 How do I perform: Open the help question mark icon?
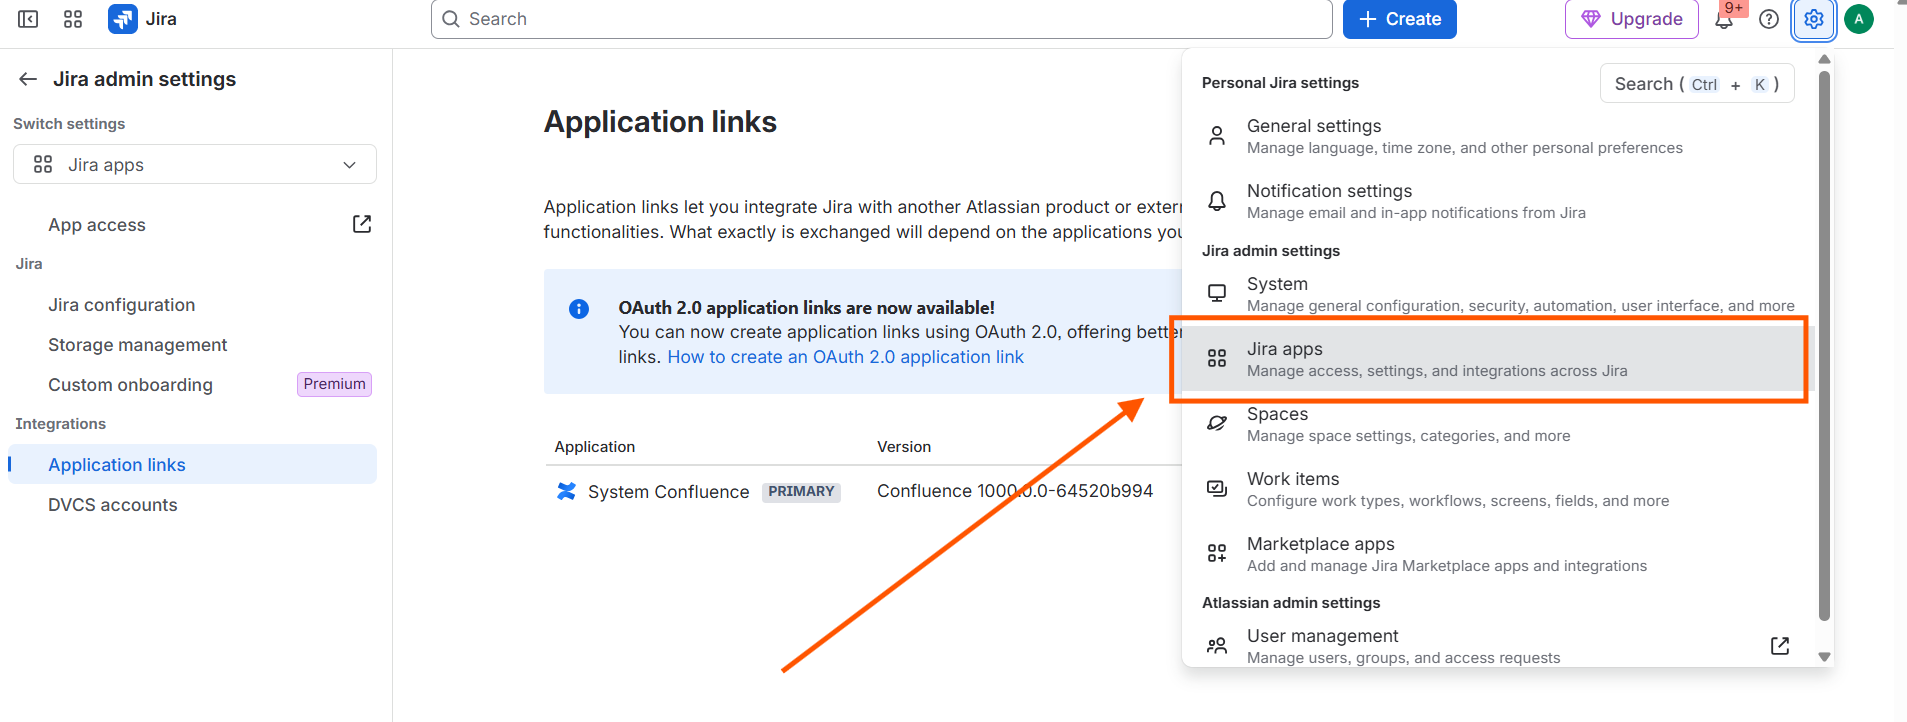point(1769,19)
